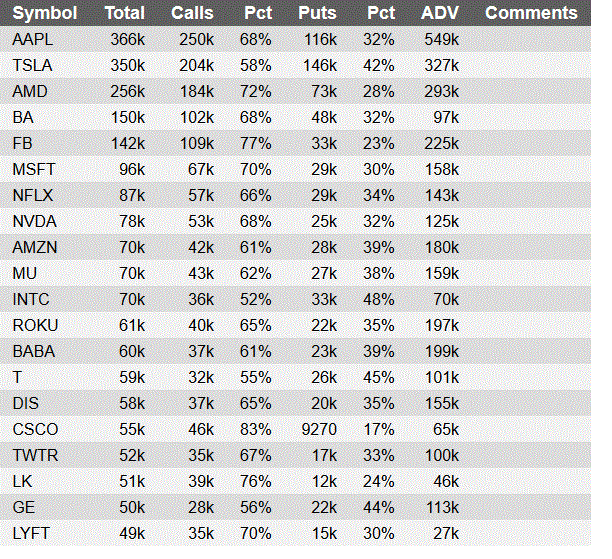Click the TWTR ticker symbol

(x=35, y=455)
